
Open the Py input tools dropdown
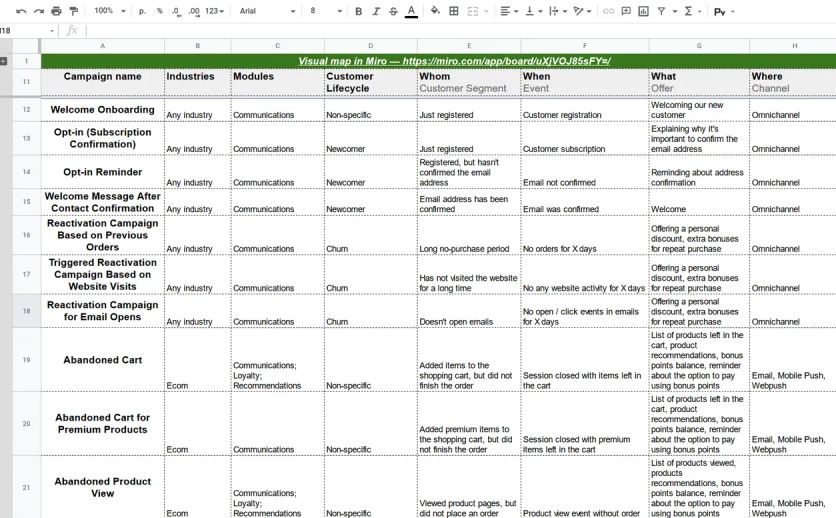[724, 11]
